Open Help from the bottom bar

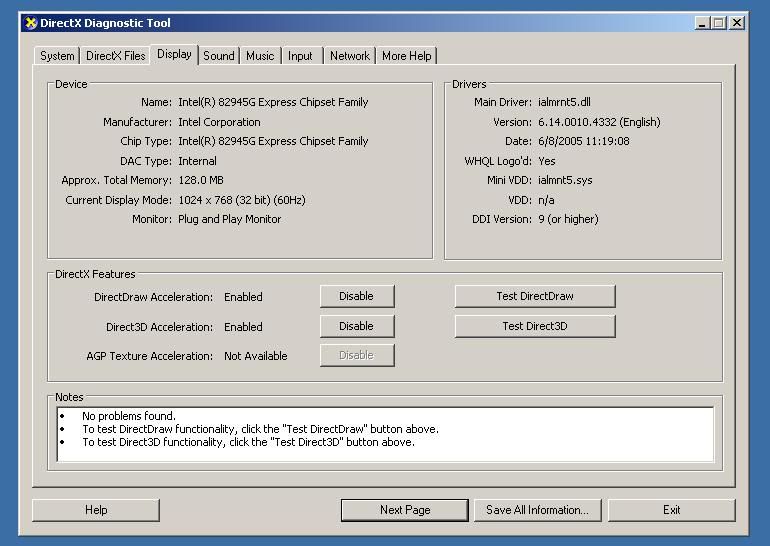(x=96, y=510)
